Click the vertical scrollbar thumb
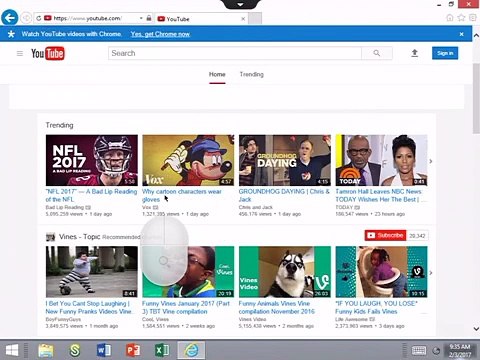 [476, 98]
